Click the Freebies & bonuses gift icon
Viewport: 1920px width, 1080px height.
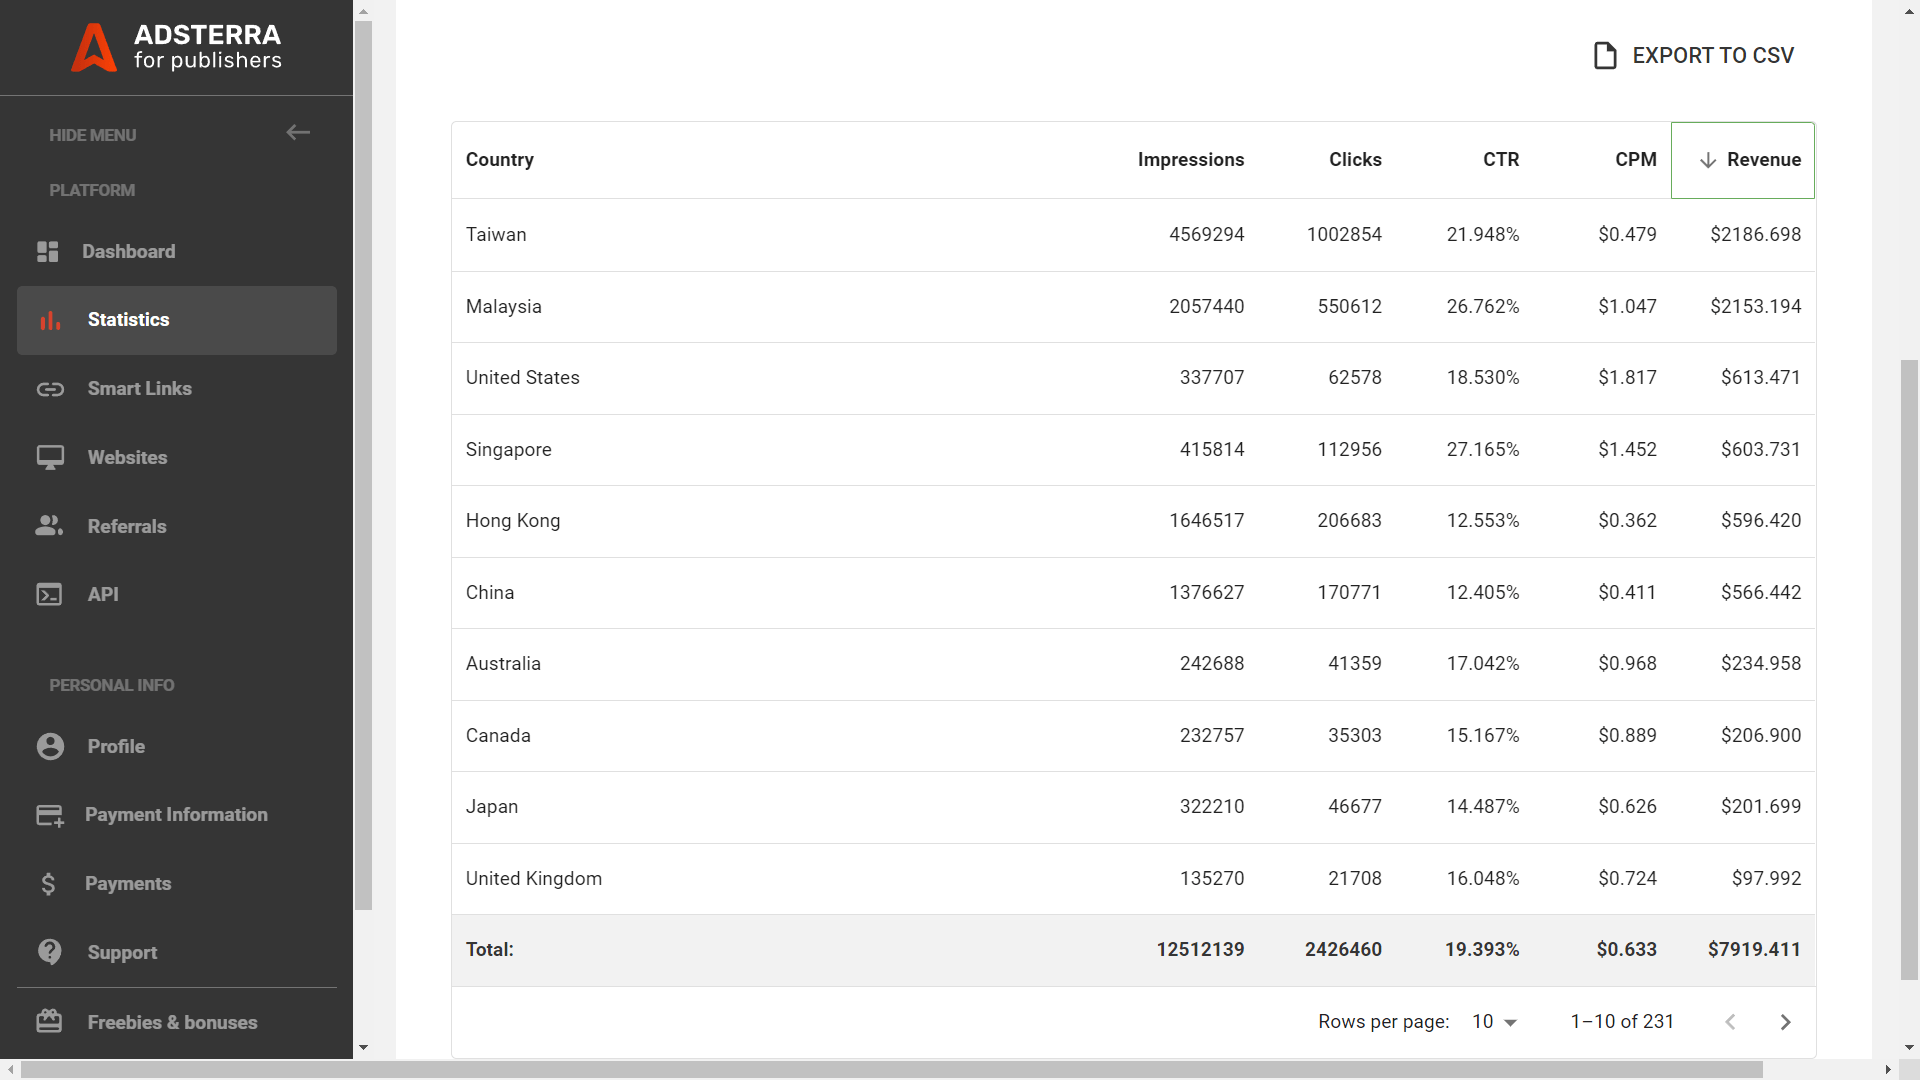pos(49,1021)
